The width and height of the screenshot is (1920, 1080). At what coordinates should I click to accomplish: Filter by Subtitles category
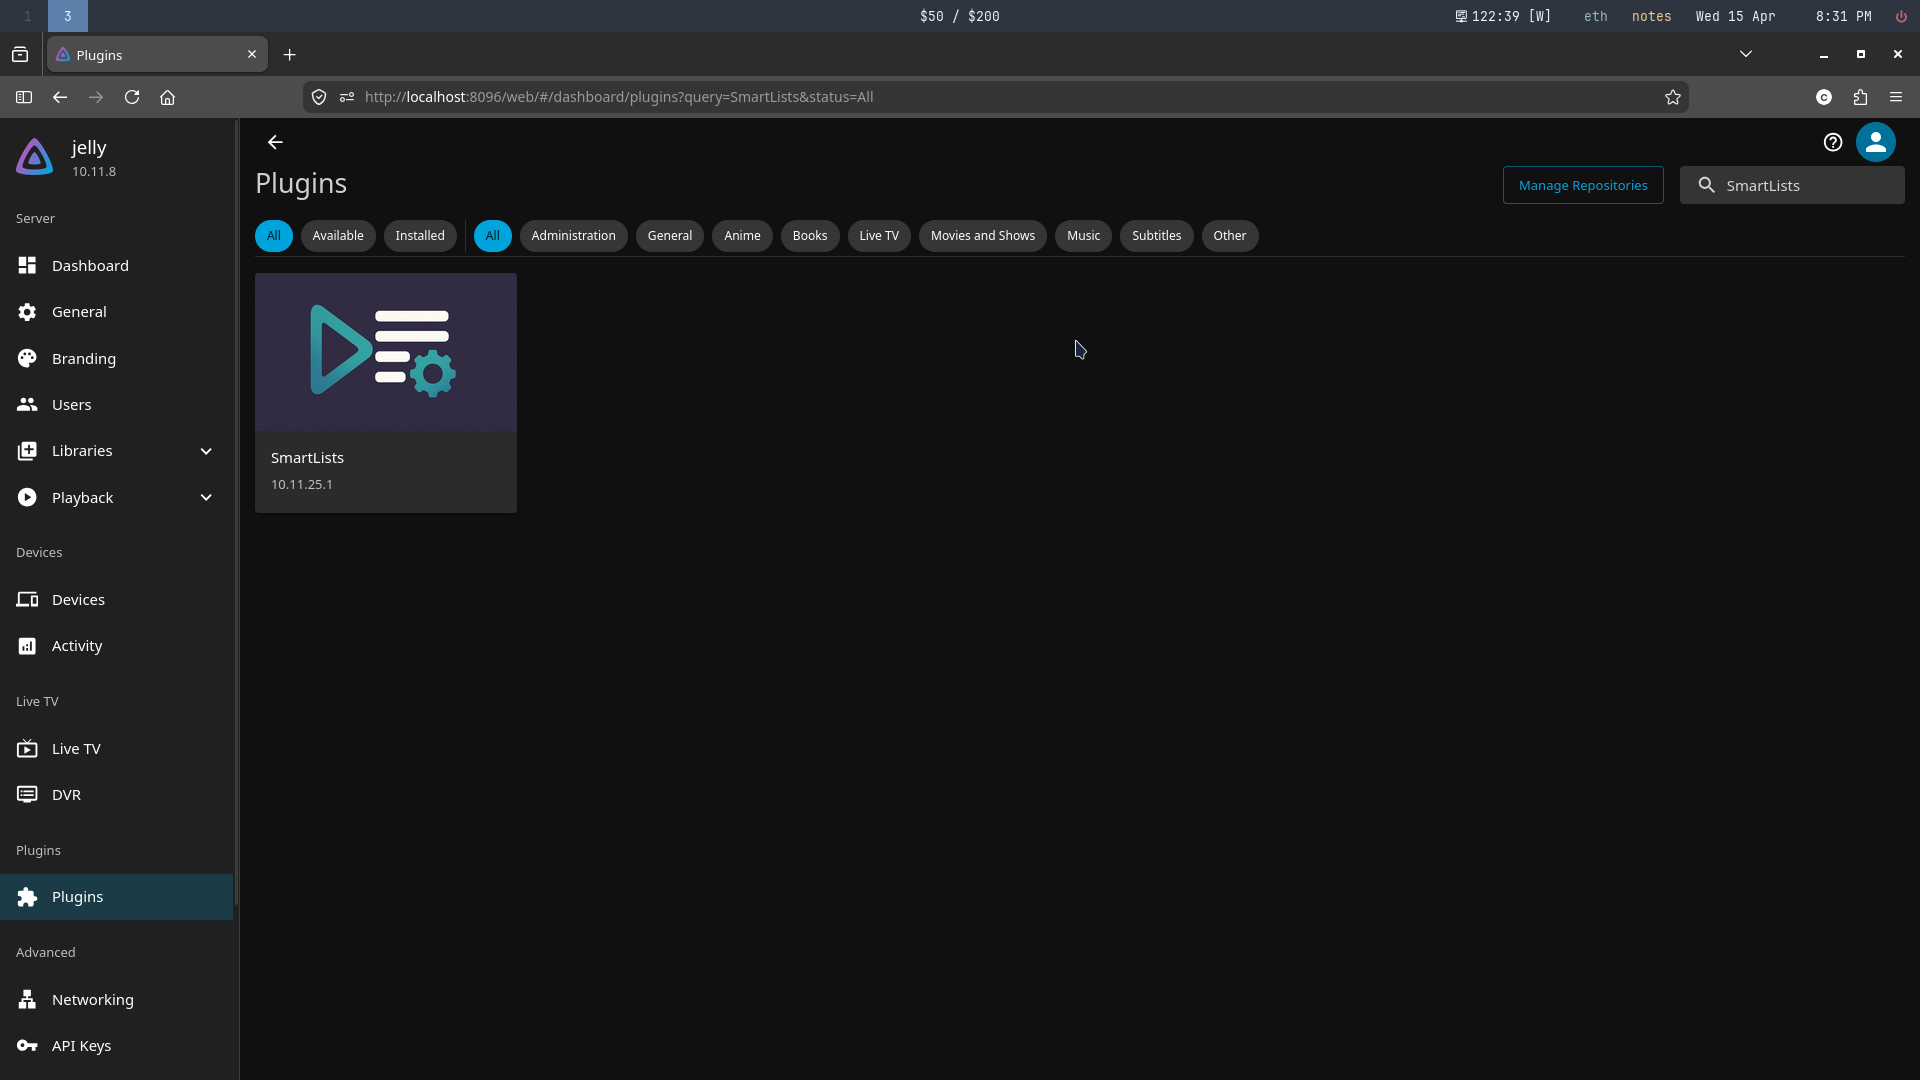click(x=1156, y=236)
